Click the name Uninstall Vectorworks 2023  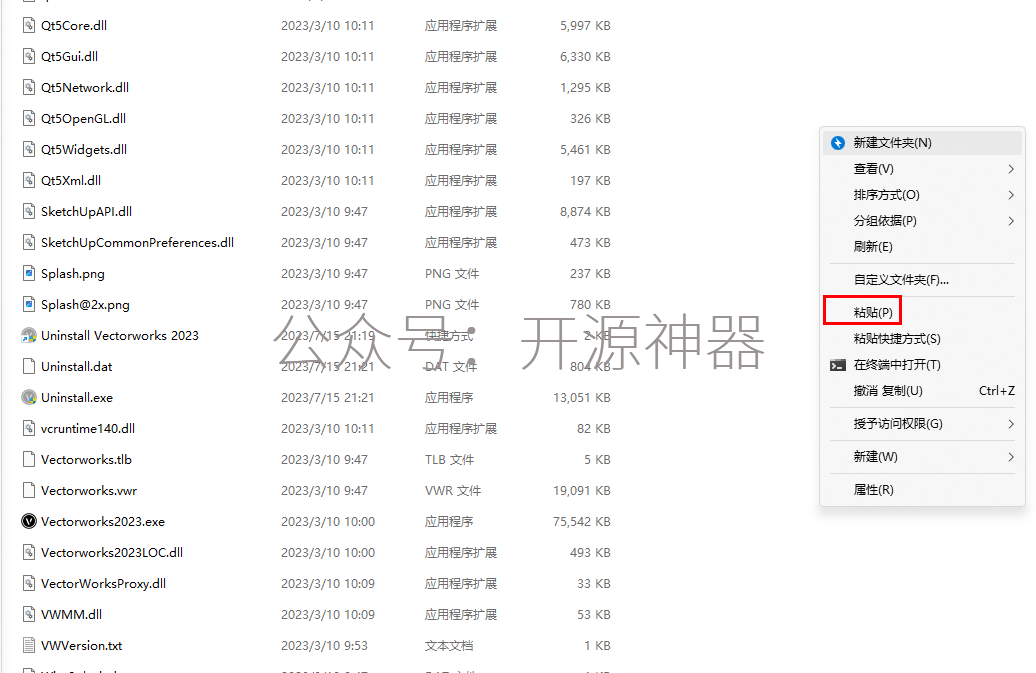[x=120, y=336]
